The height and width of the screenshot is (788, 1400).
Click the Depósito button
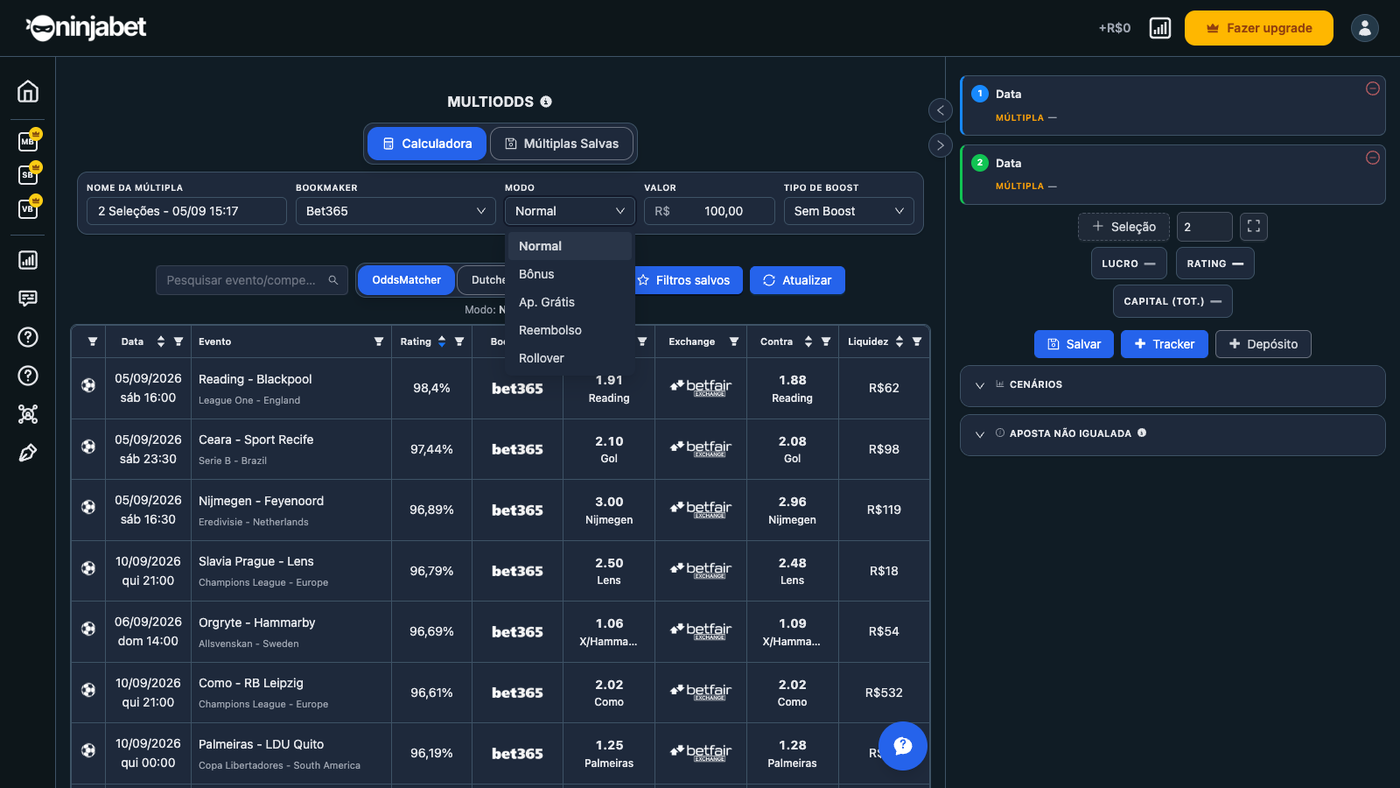point(1263,344)
